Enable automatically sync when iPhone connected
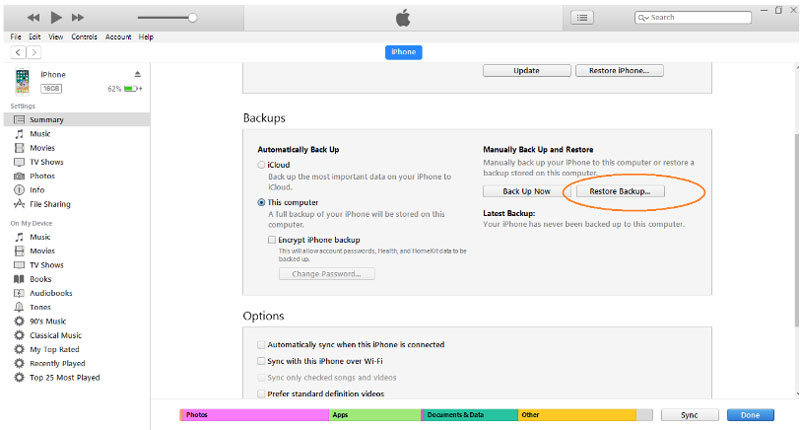The height and width of the screenshot is (430, 800). (x=261, y=345)
